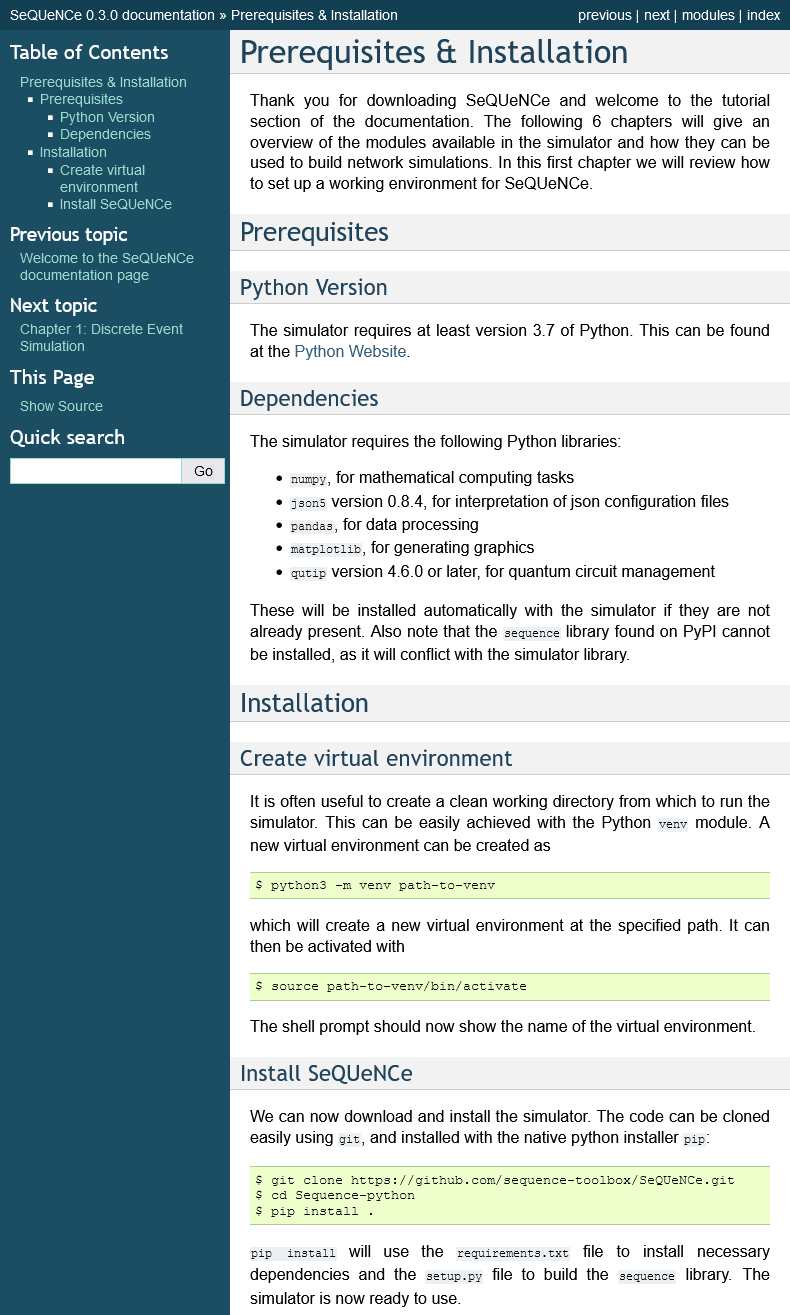Click the inline 'venv' module name
Screen dimensions: 790x1315
tap(674, 825)
